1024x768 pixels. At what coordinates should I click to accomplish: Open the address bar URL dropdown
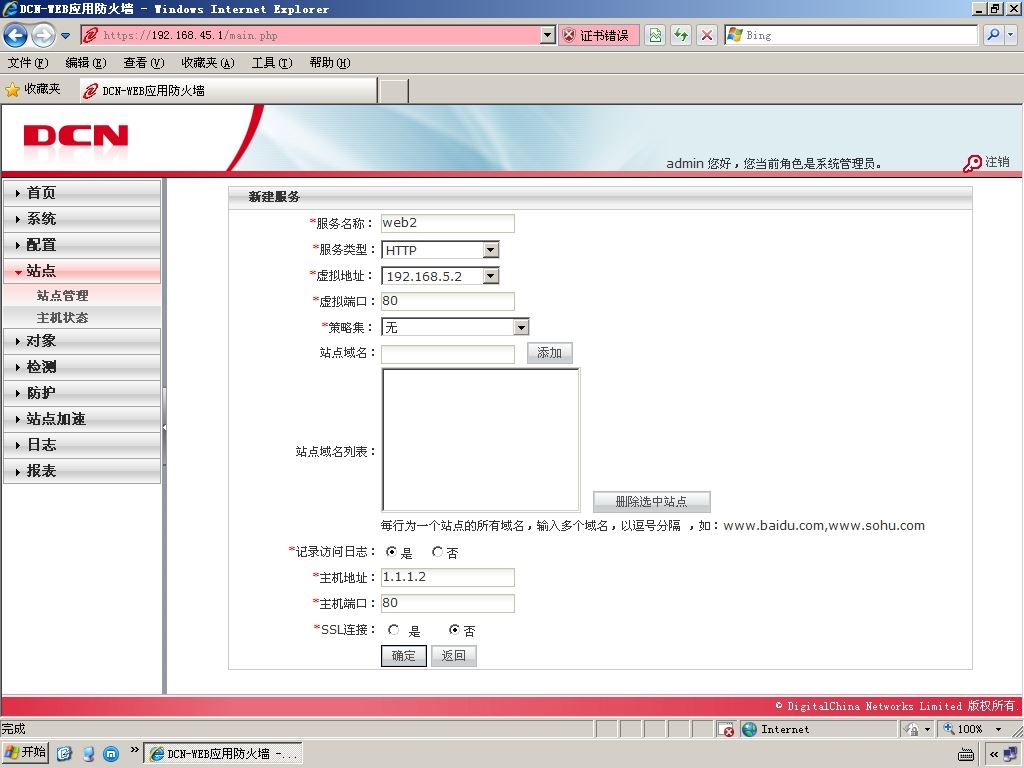(x=548, y=35)
